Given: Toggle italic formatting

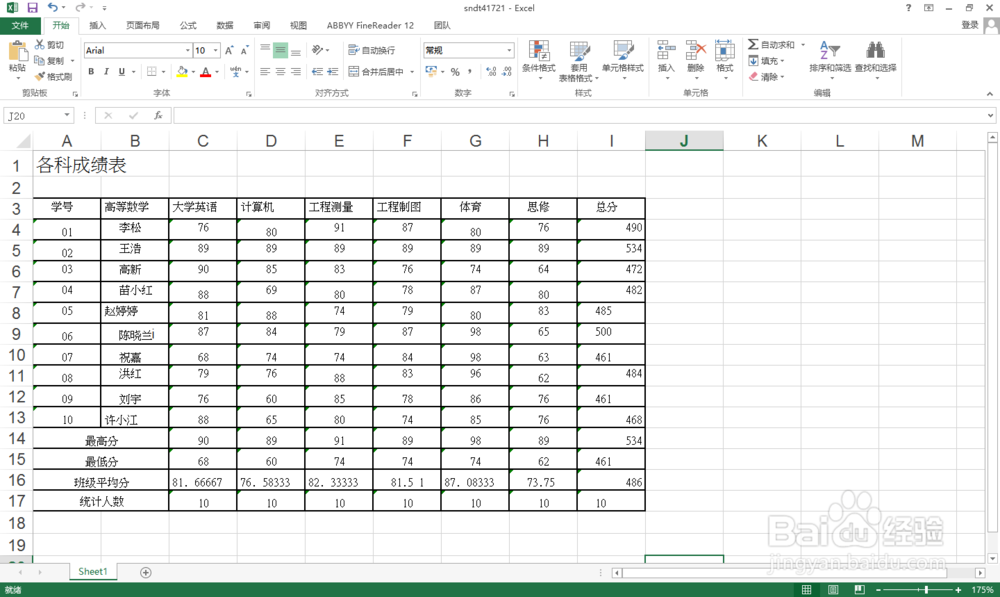Looking at the screenshot, I should coord(107,71).
